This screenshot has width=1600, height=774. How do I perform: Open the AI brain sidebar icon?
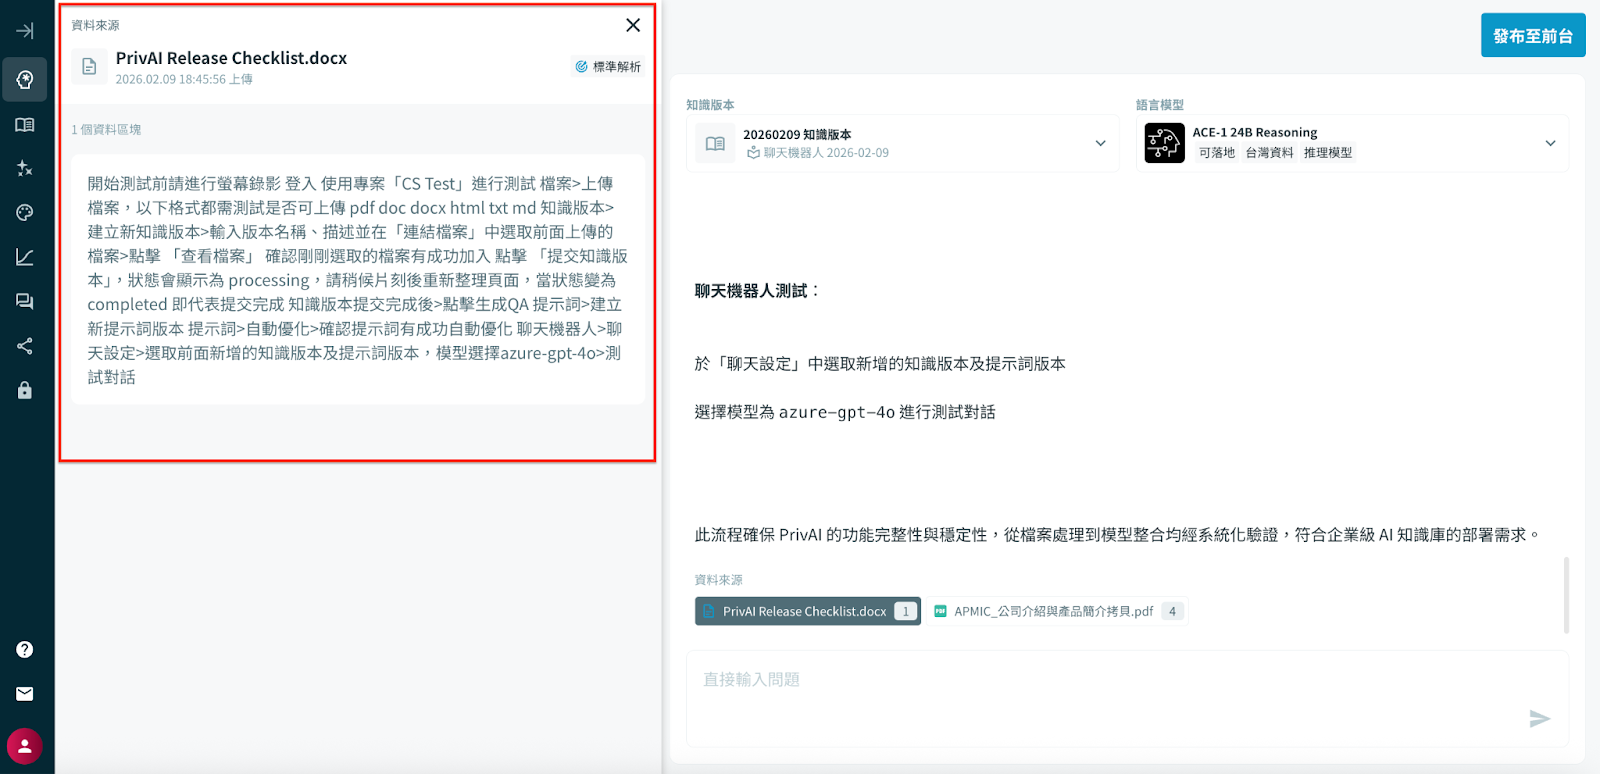(25, 80)
